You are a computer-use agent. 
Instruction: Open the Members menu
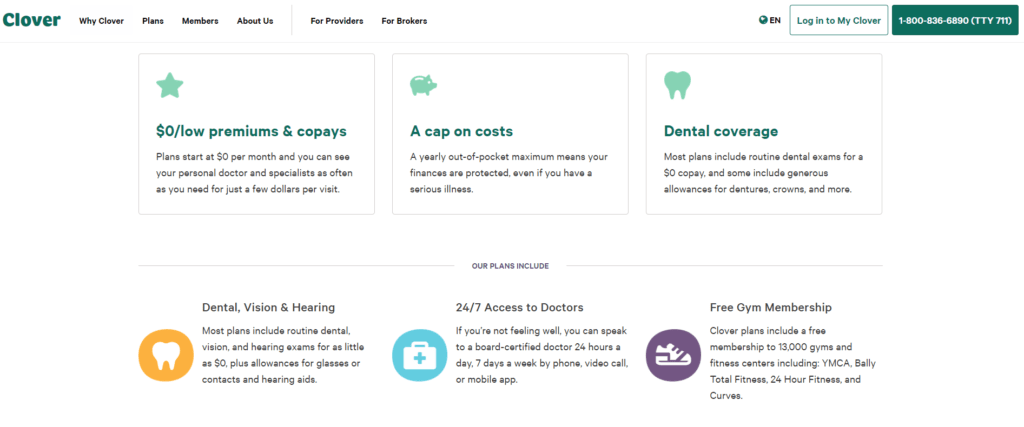tap(200, 21)
